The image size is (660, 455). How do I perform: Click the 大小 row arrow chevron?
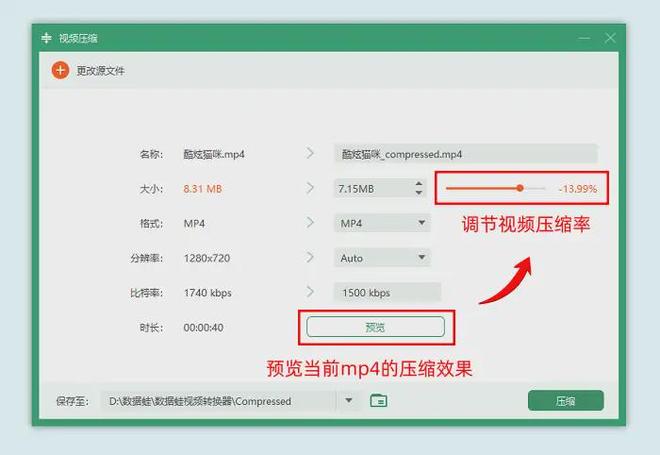click(x=310, y=188)
